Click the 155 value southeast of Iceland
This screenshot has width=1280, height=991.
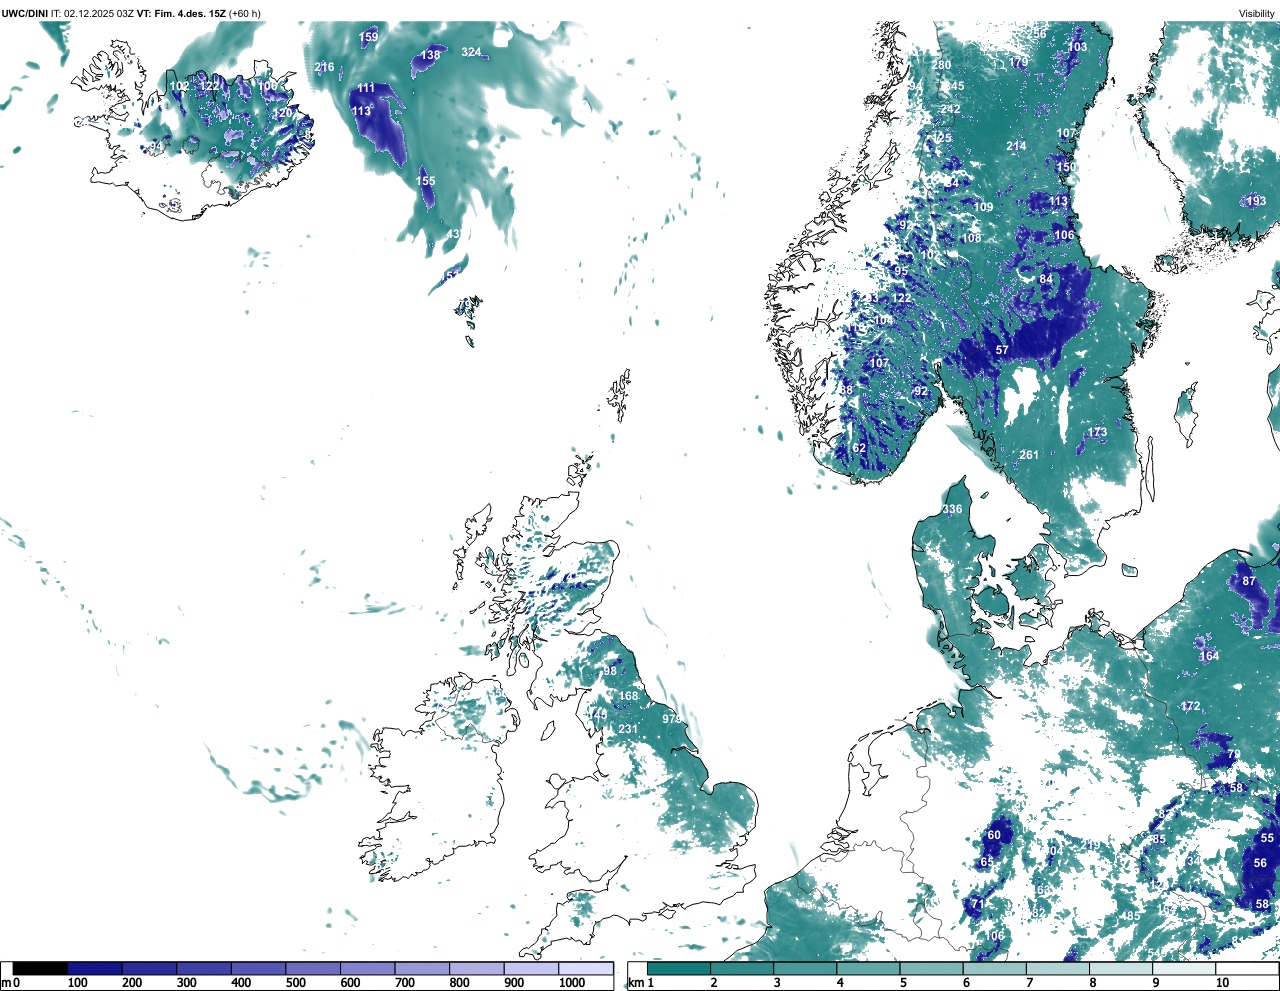click(x=426, y=181)
